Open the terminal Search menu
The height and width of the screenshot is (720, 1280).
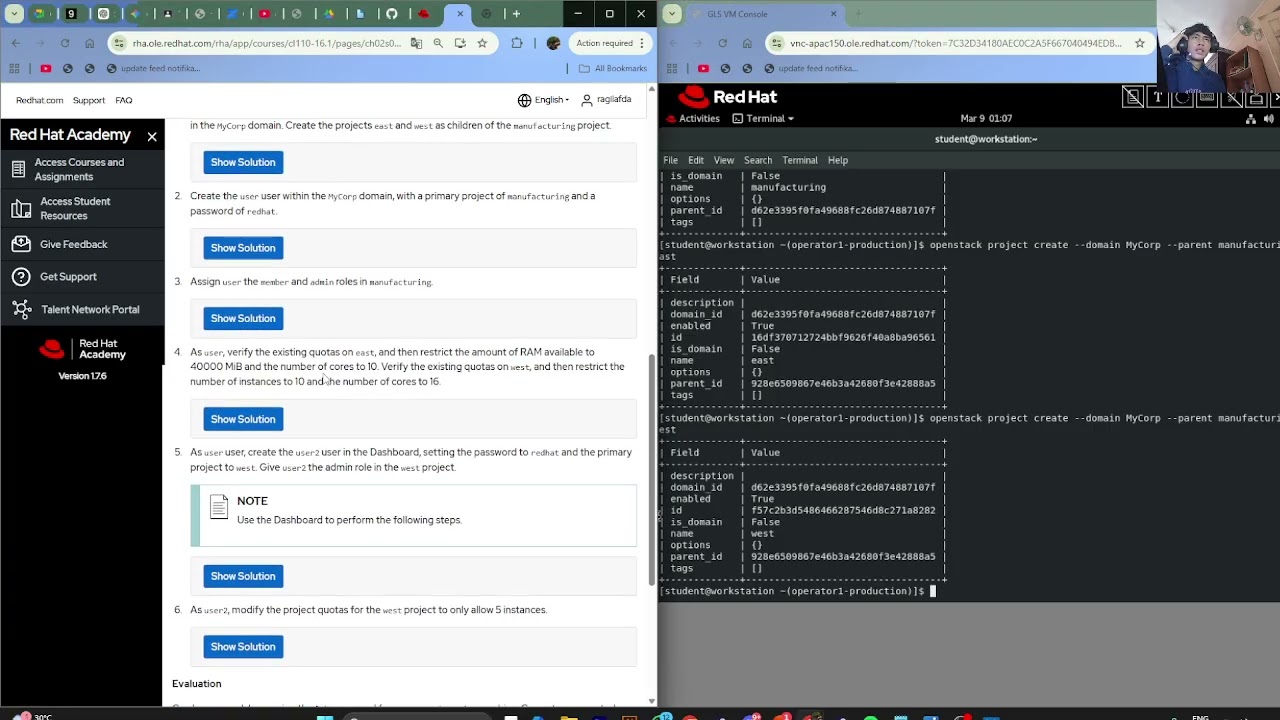tap(757, 160)
